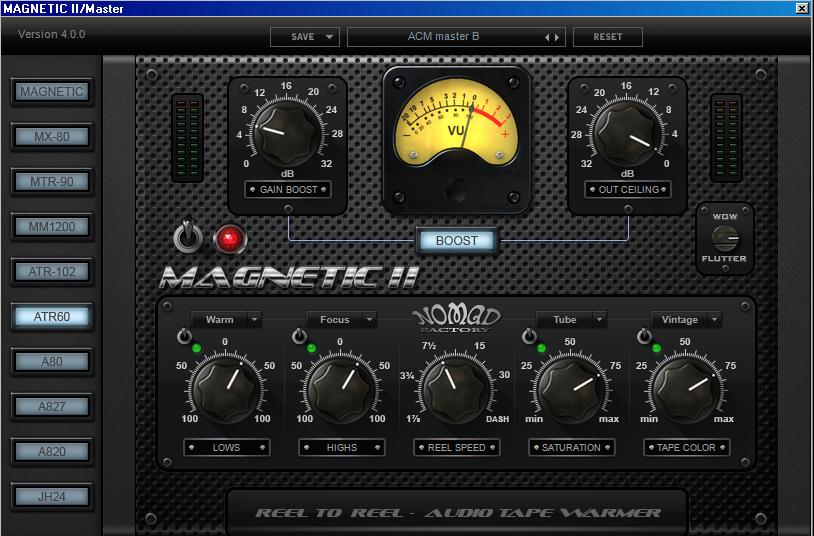This screenshot has width=814, height=536.
Task: Select the ATR-102 tape machine model
Action: [52, 272]
